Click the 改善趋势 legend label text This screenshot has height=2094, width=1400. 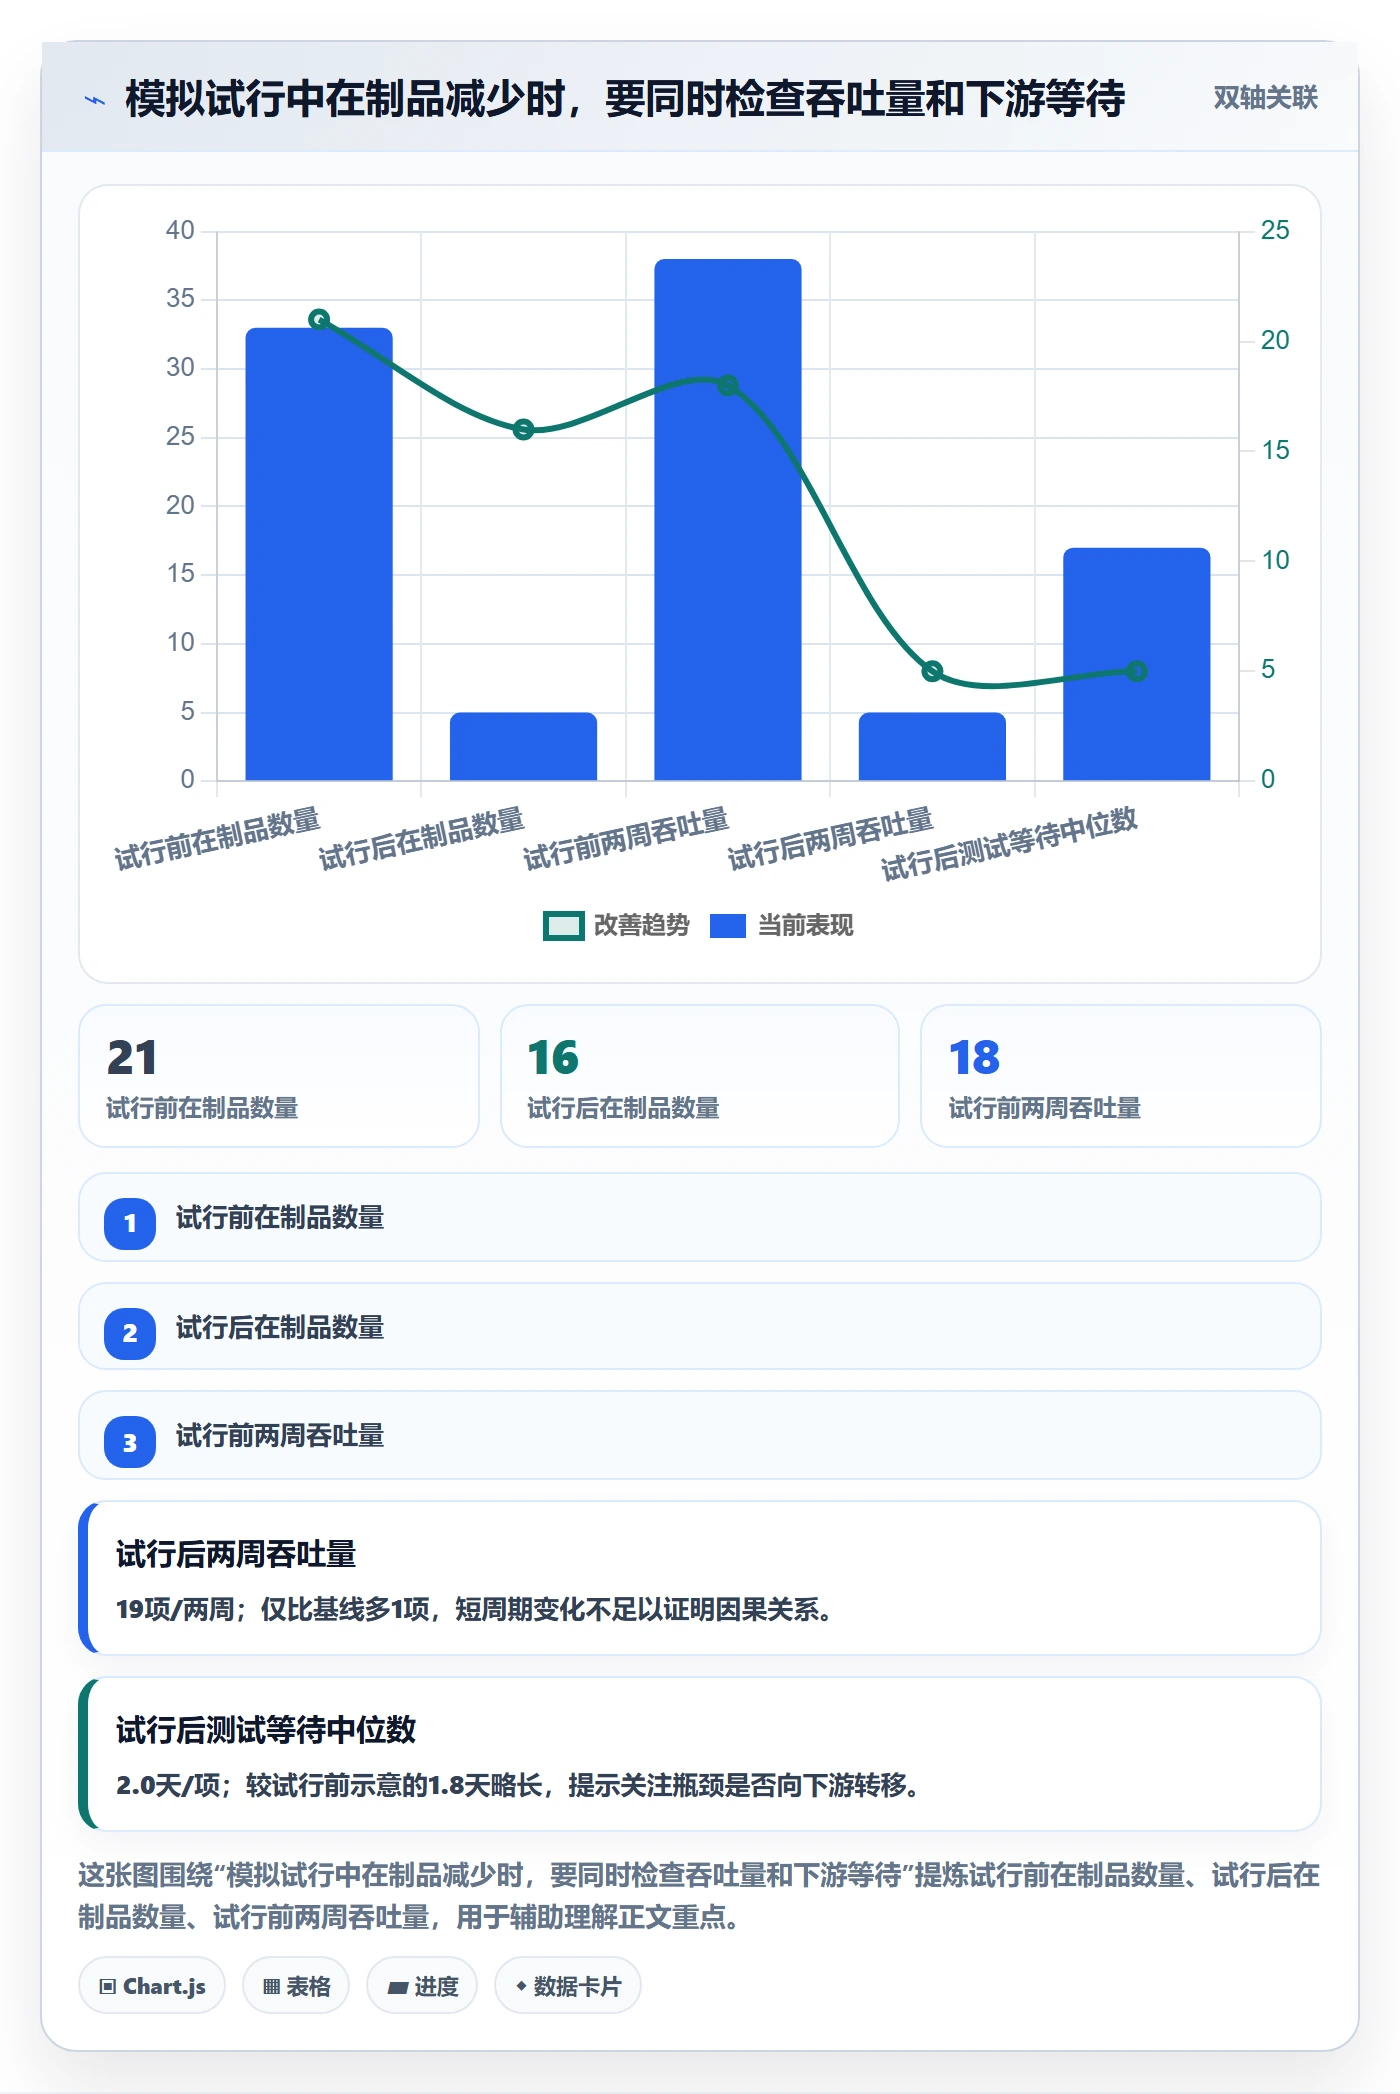point(642,926)
